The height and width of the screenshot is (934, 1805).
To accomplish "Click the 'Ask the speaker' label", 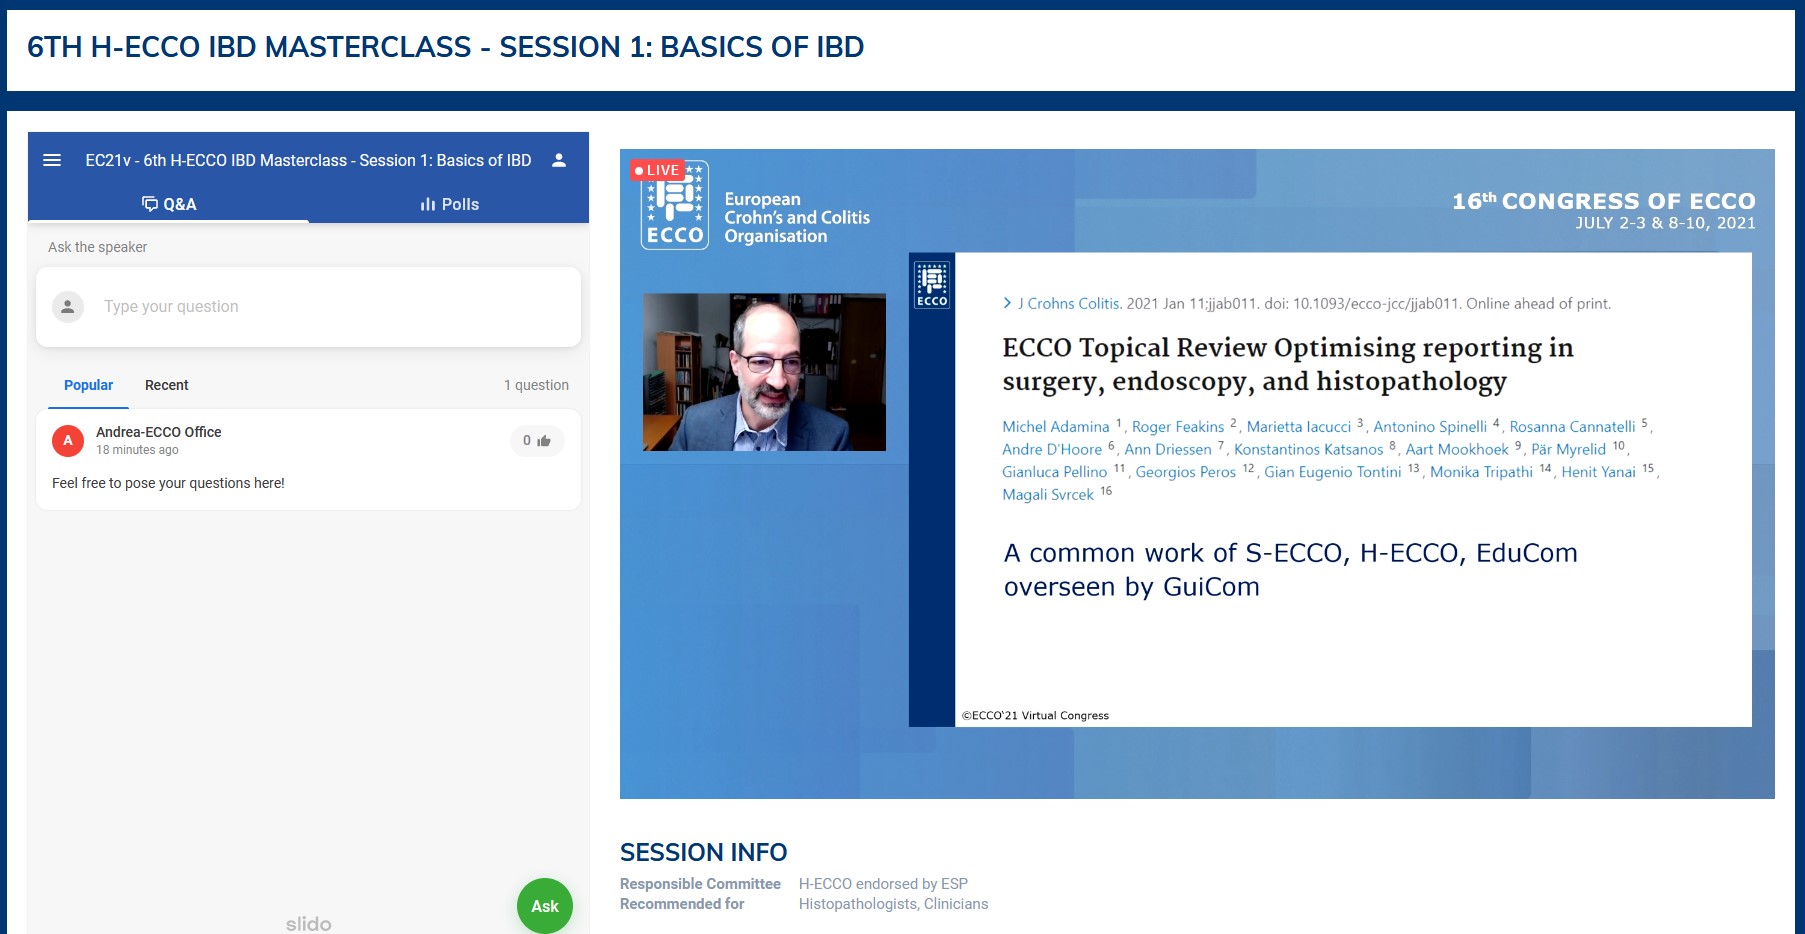I will point(97,247).
